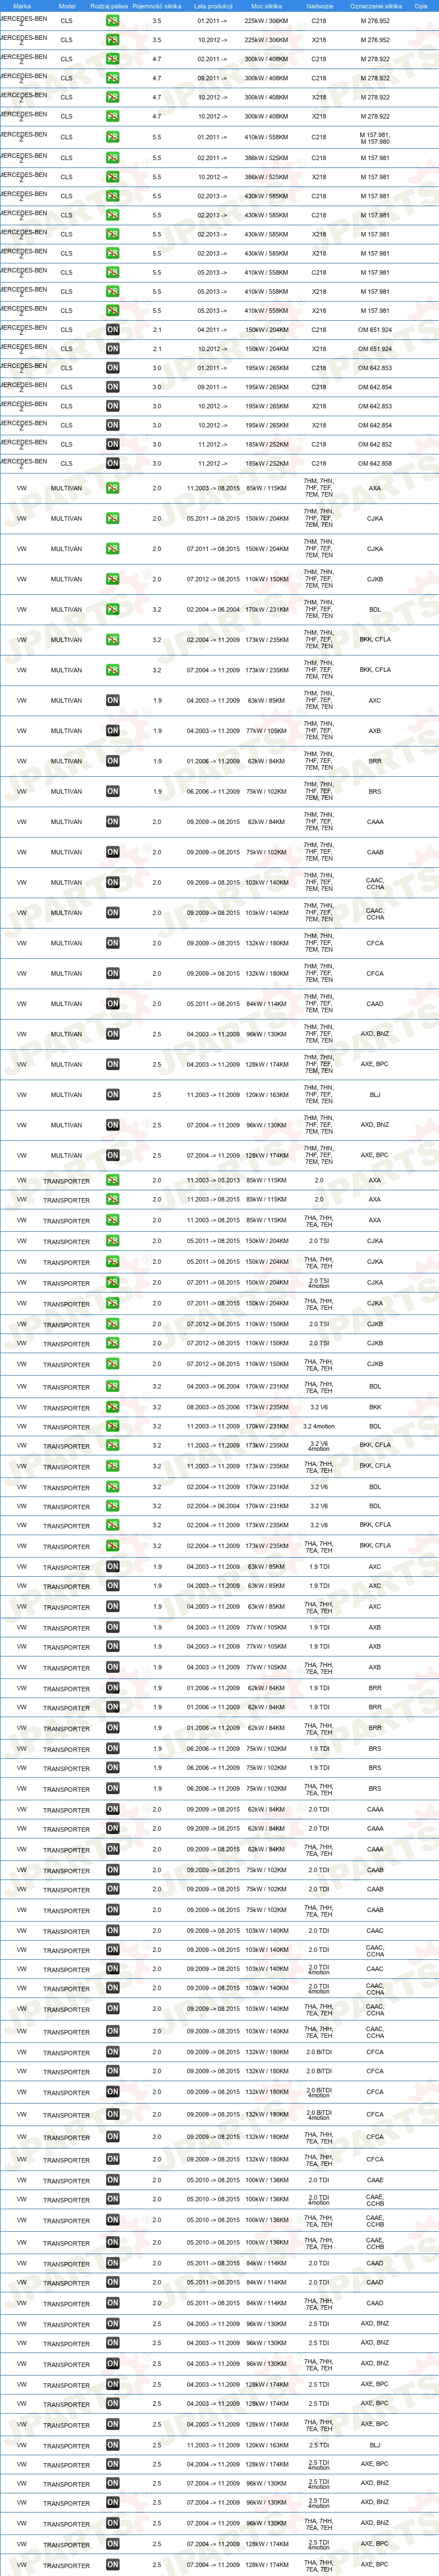
Task: Click '08.2003 -> 05.2006' in Transporter row
Action: point(213,1407)
